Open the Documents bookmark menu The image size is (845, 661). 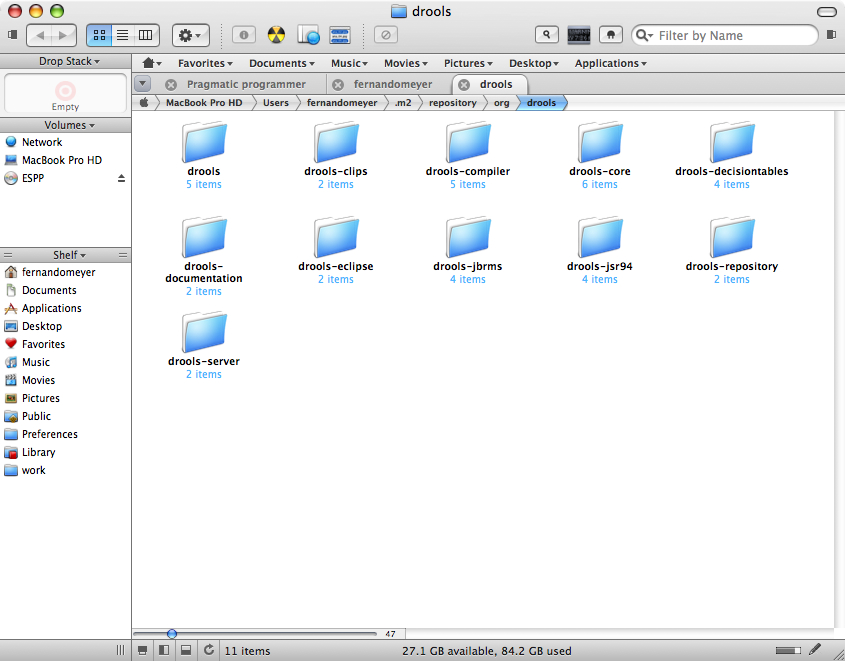tap(281, 64)
